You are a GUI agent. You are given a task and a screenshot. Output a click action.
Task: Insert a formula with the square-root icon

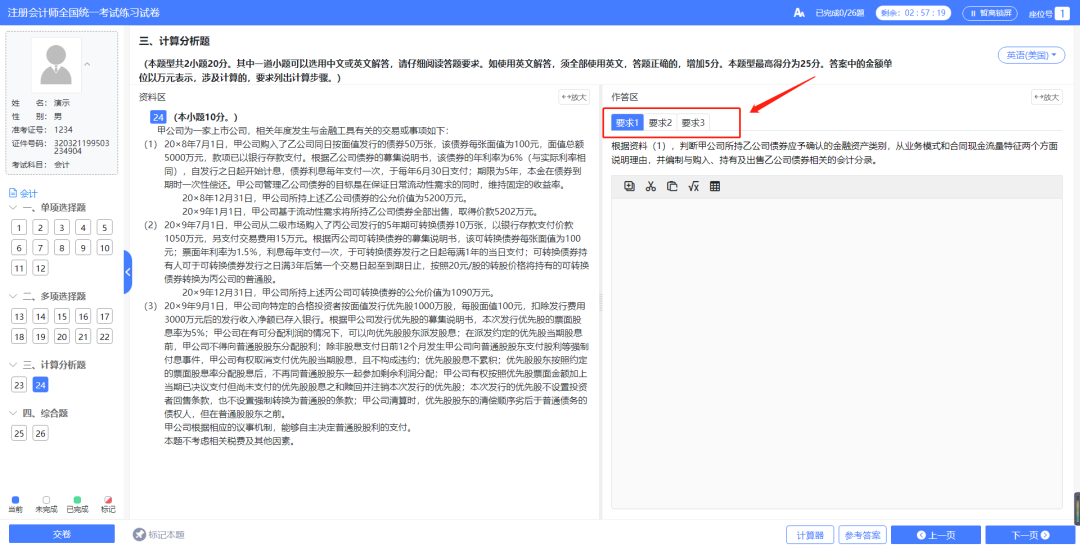[693, 186]
